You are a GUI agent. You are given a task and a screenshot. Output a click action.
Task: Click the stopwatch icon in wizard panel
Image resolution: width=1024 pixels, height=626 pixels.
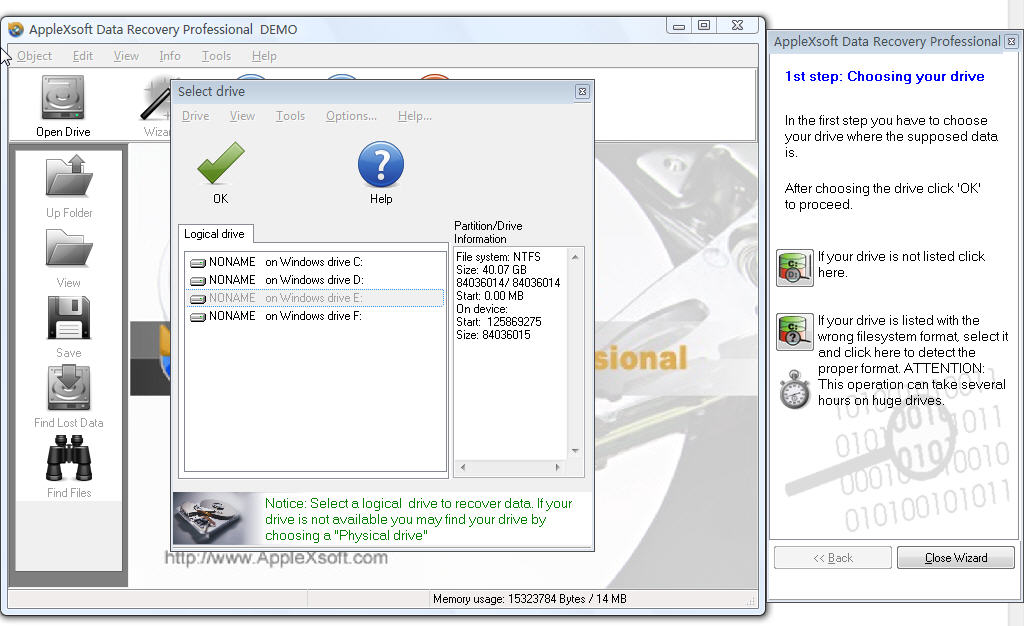(795, 390)
